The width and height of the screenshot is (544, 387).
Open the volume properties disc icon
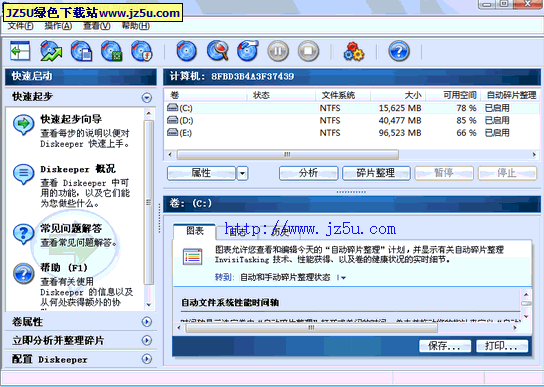(81, 51)
